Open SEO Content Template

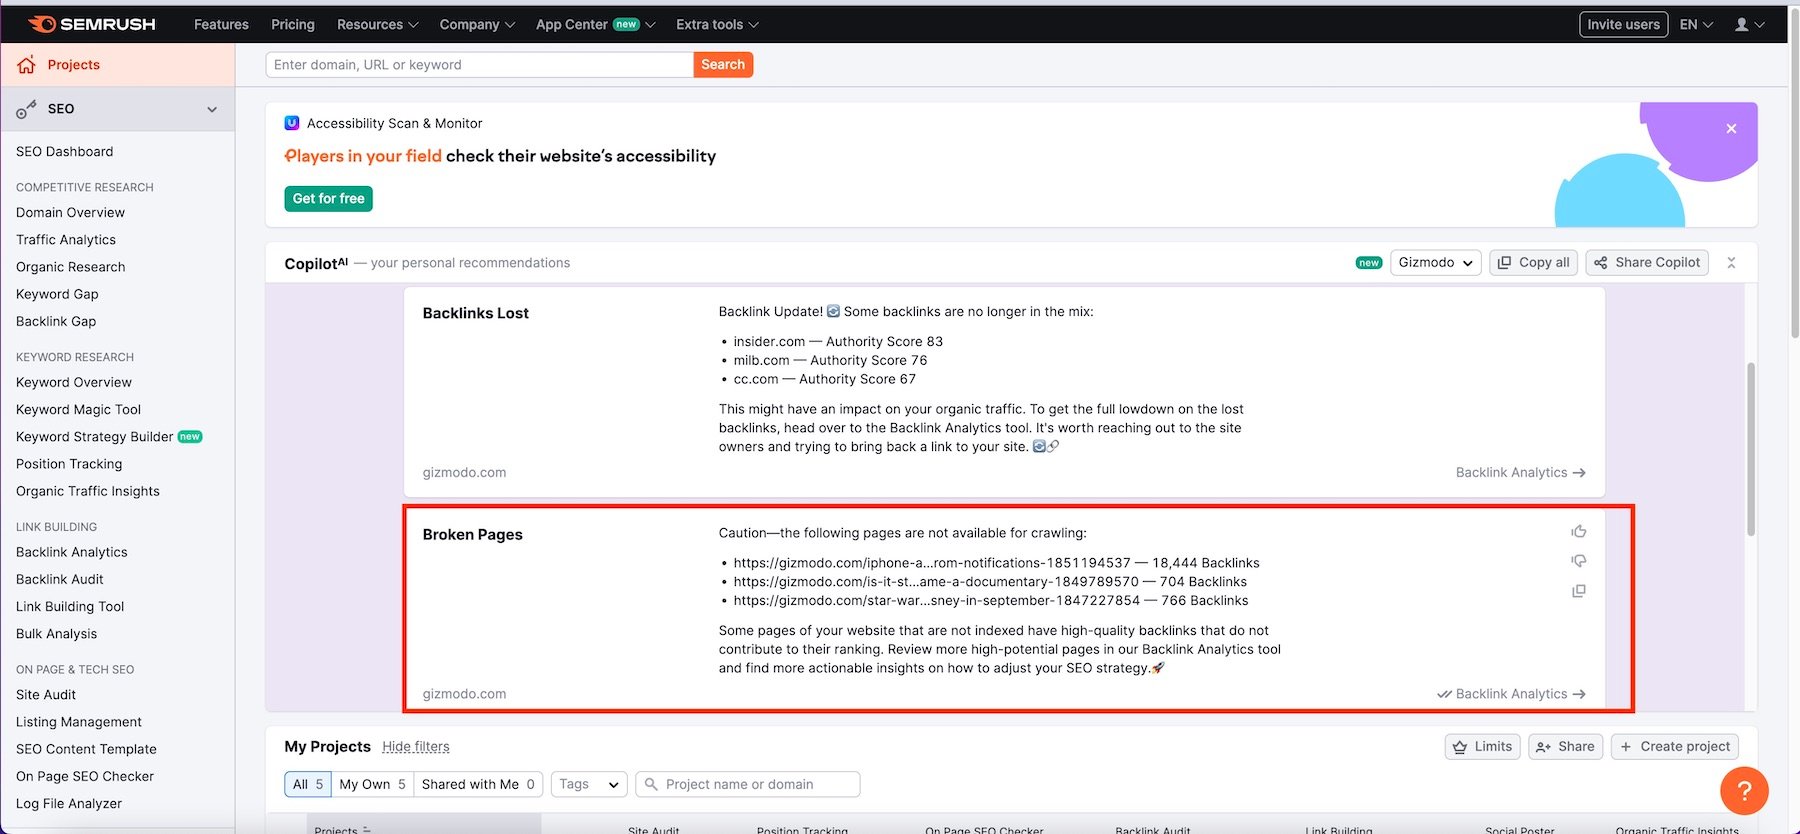(x=86, y=749)
